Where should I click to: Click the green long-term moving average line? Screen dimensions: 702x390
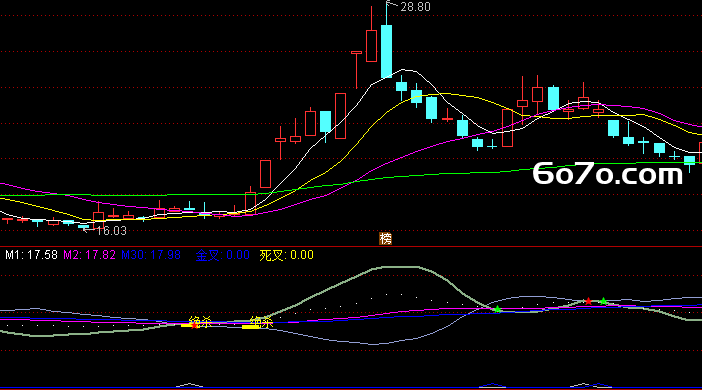448,173
